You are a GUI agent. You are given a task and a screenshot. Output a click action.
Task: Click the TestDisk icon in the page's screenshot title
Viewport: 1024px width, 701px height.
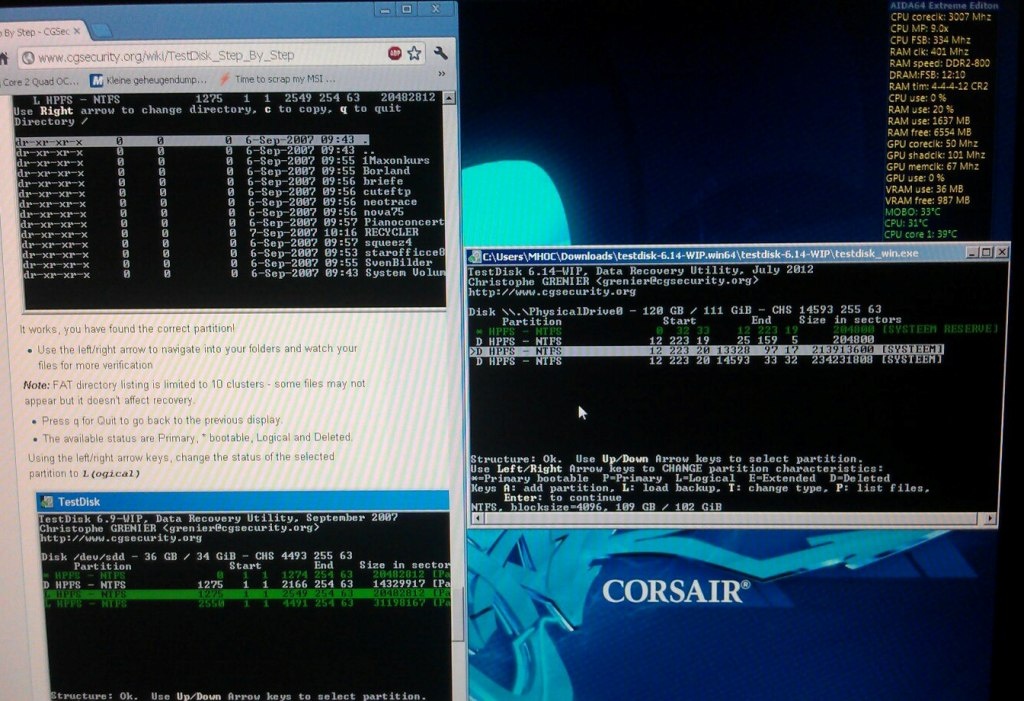47,502
